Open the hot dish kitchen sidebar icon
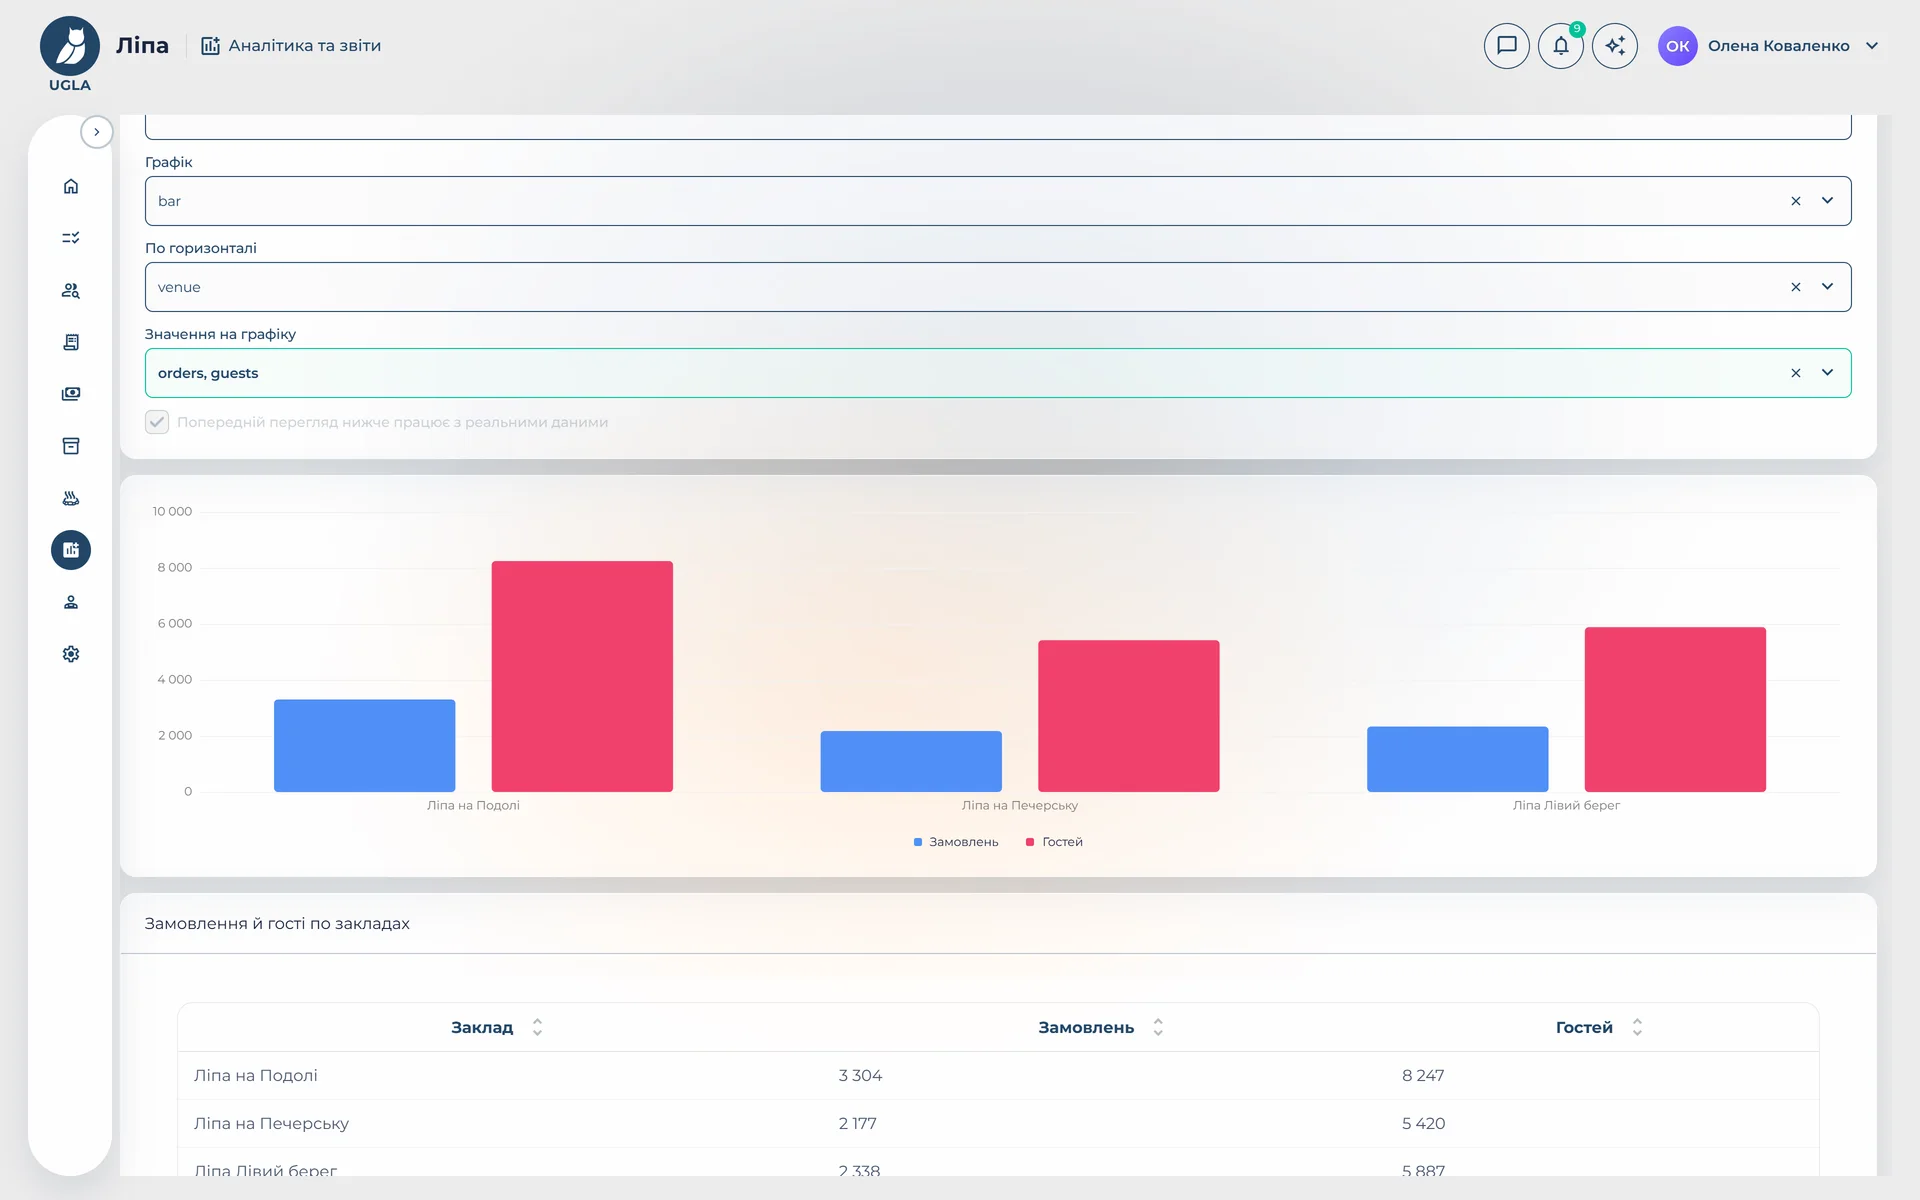 pos(71,498)
